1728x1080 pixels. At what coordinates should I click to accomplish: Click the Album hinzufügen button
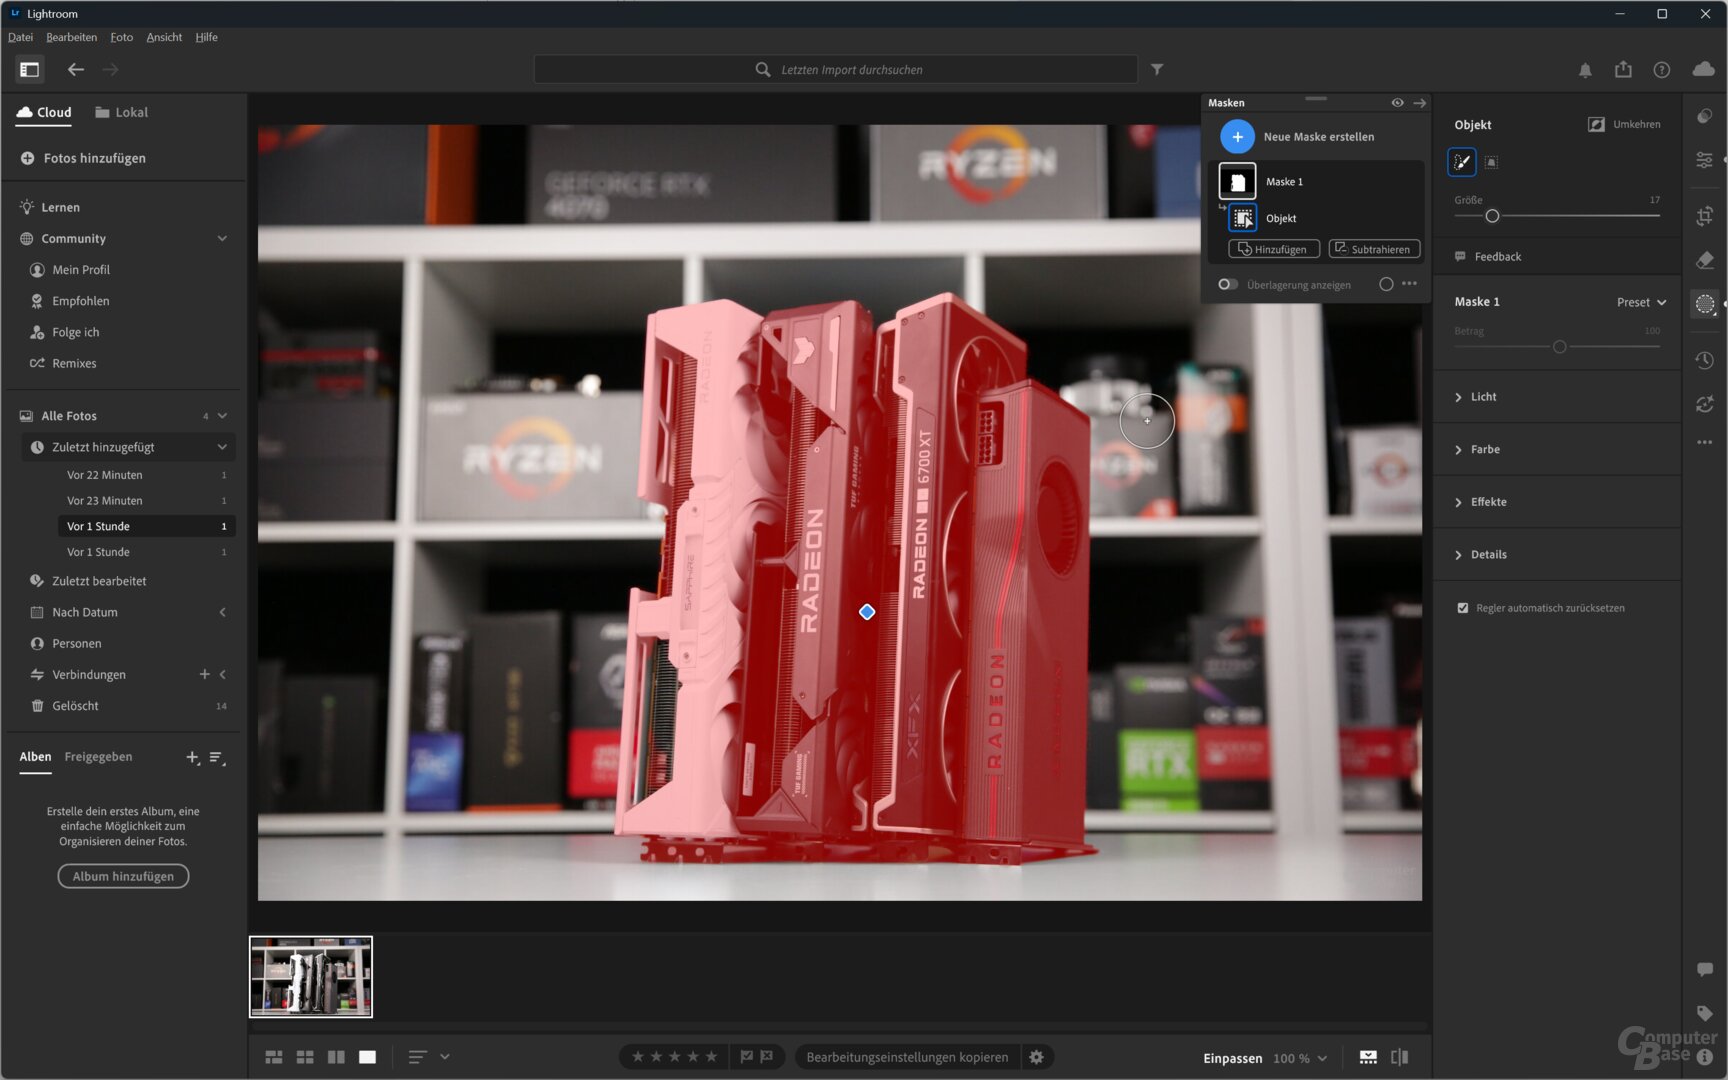(123, 876)
